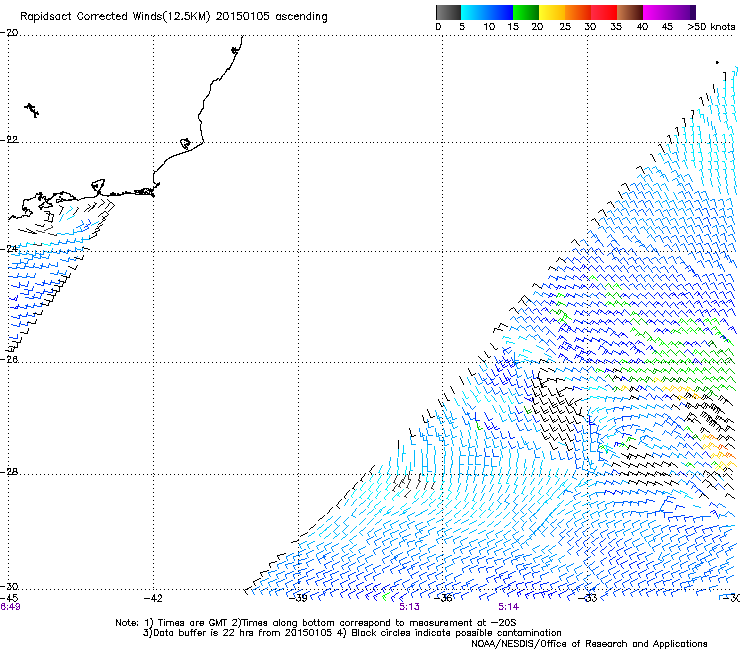740x650 pixels.
Task: Click the purple swath time '5:13'
Action: (409, 607)
